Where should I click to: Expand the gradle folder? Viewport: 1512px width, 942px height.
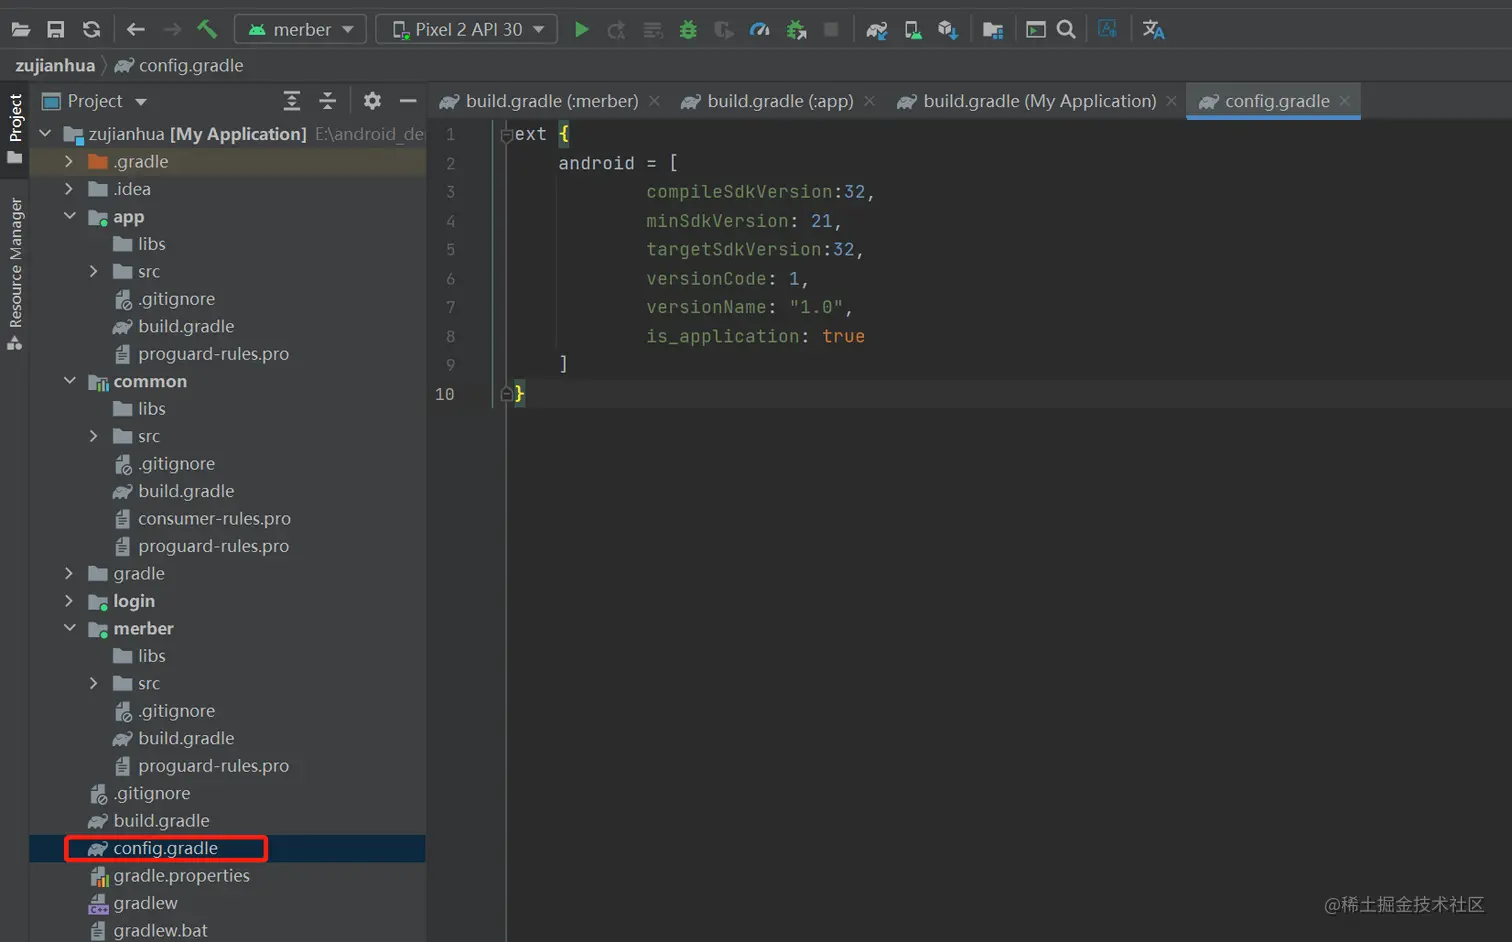click(x=69, y=573)
